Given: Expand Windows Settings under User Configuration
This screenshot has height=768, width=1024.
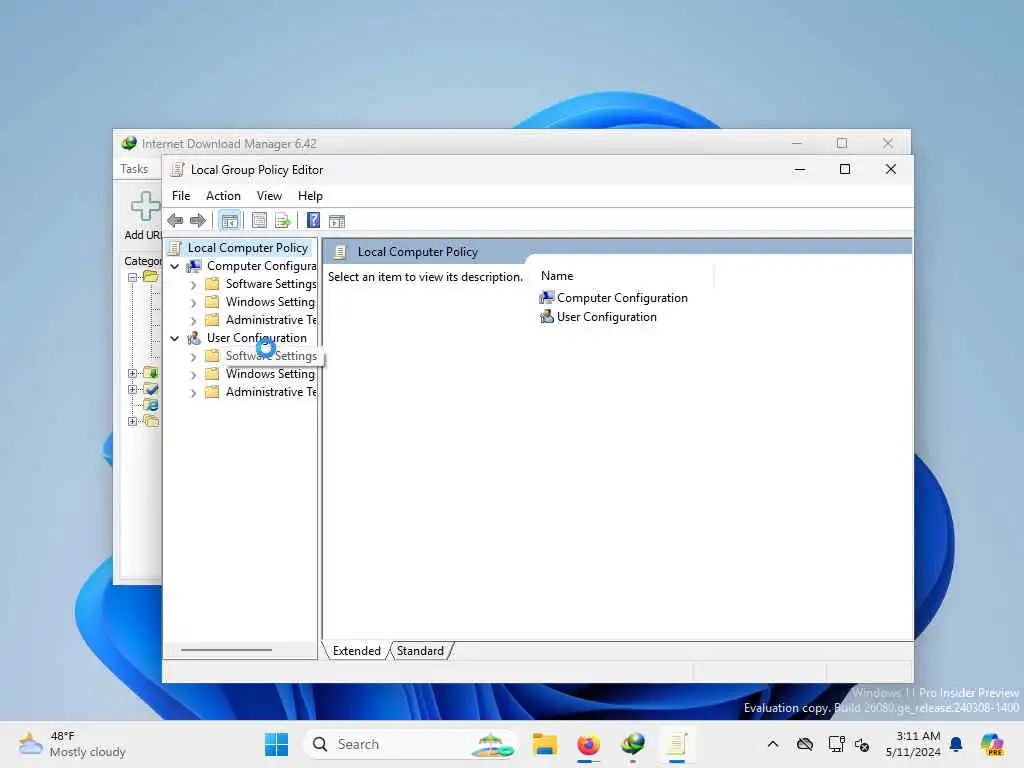Looking at the screenshot, I should 193,375.
